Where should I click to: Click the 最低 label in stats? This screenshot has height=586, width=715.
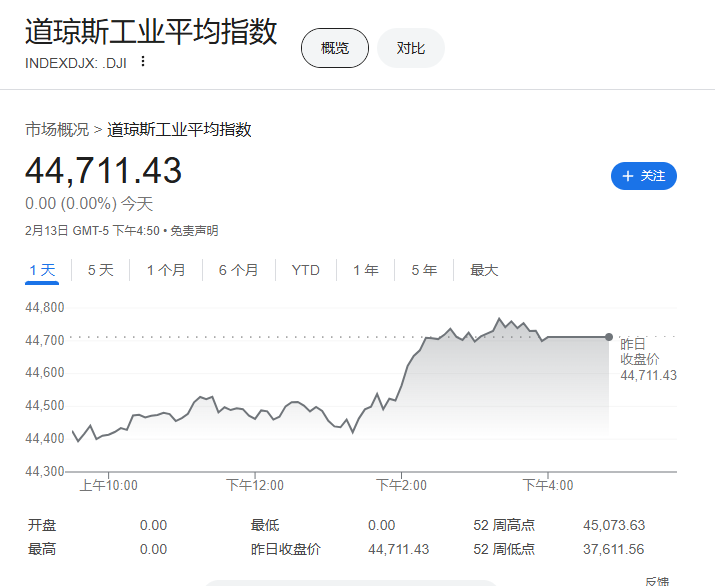tap(265, 525)
